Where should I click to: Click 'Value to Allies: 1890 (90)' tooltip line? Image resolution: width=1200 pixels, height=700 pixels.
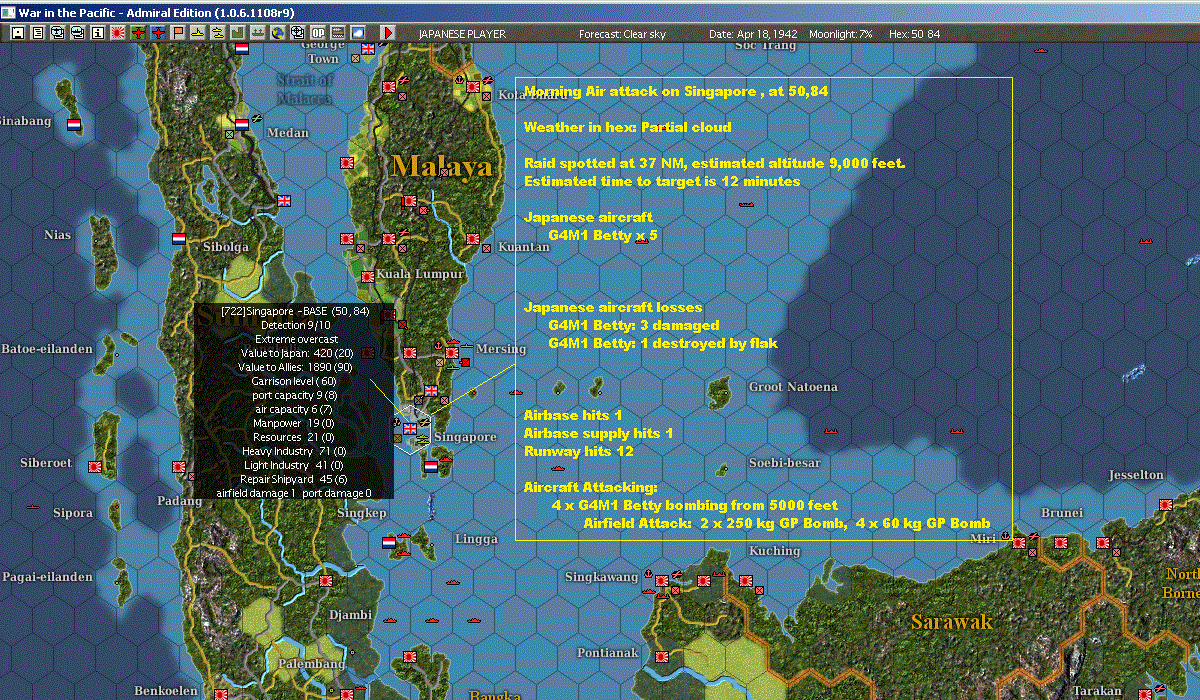(x=294, y=367)
